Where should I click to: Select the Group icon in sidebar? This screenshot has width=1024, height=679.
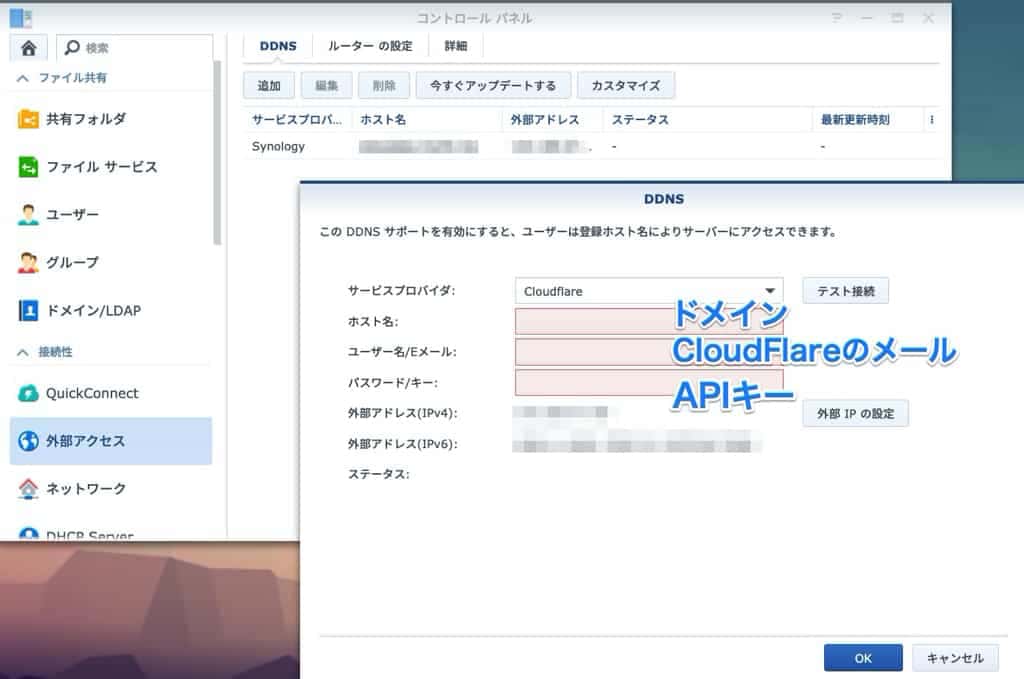[x=28, y=262]
